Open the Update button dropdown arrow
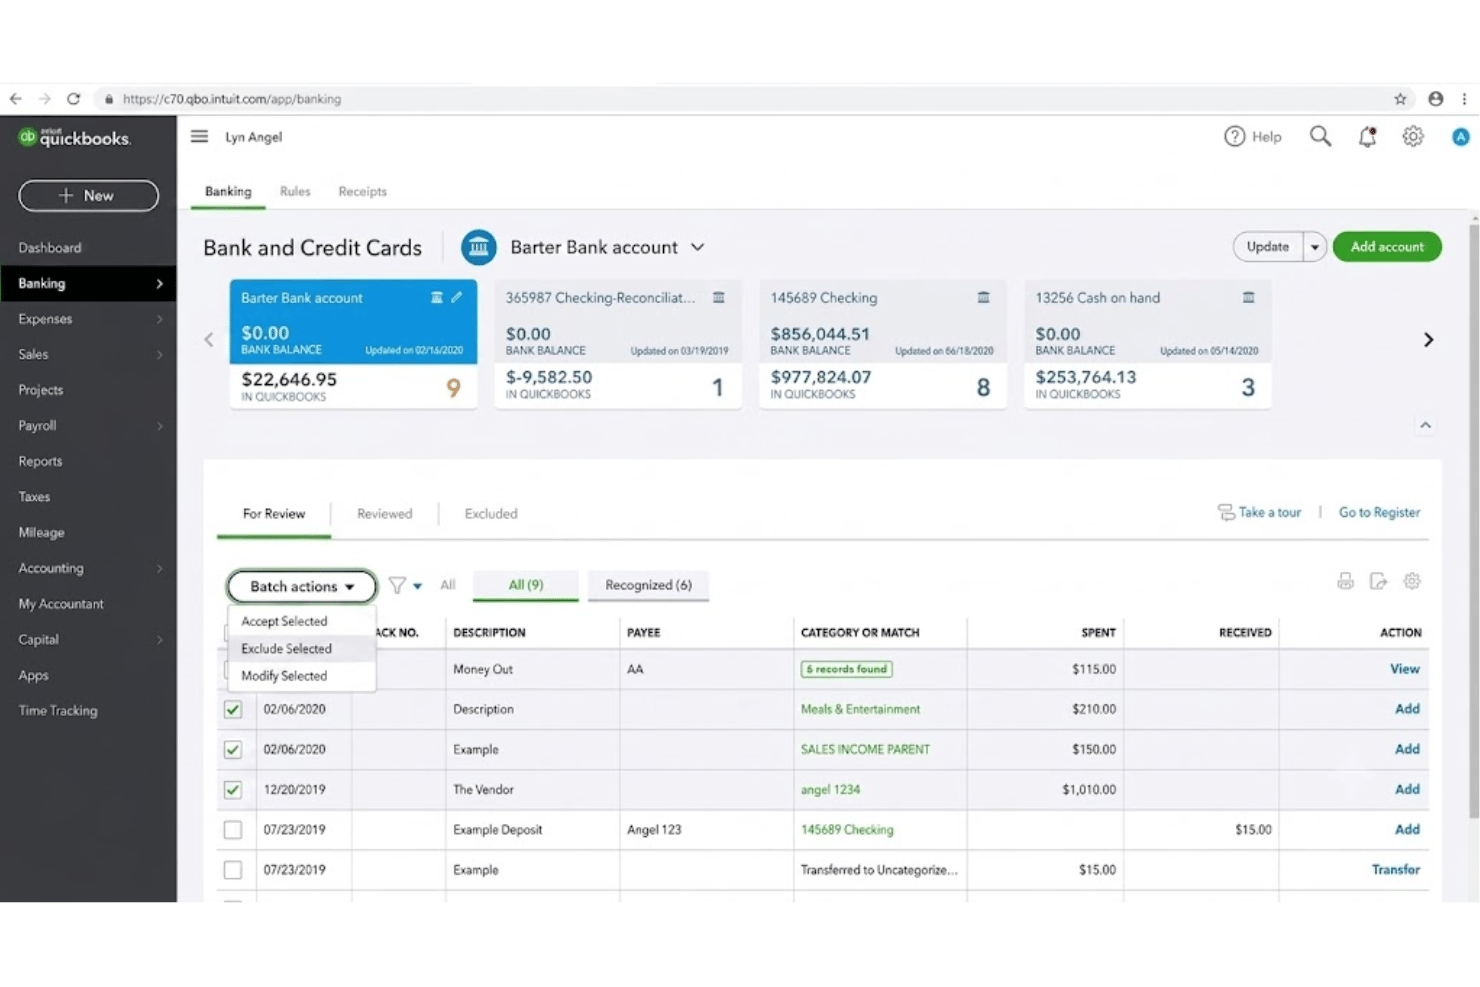The height and width of the screenshot is (987, 1480). click(x=1315, y=247)
